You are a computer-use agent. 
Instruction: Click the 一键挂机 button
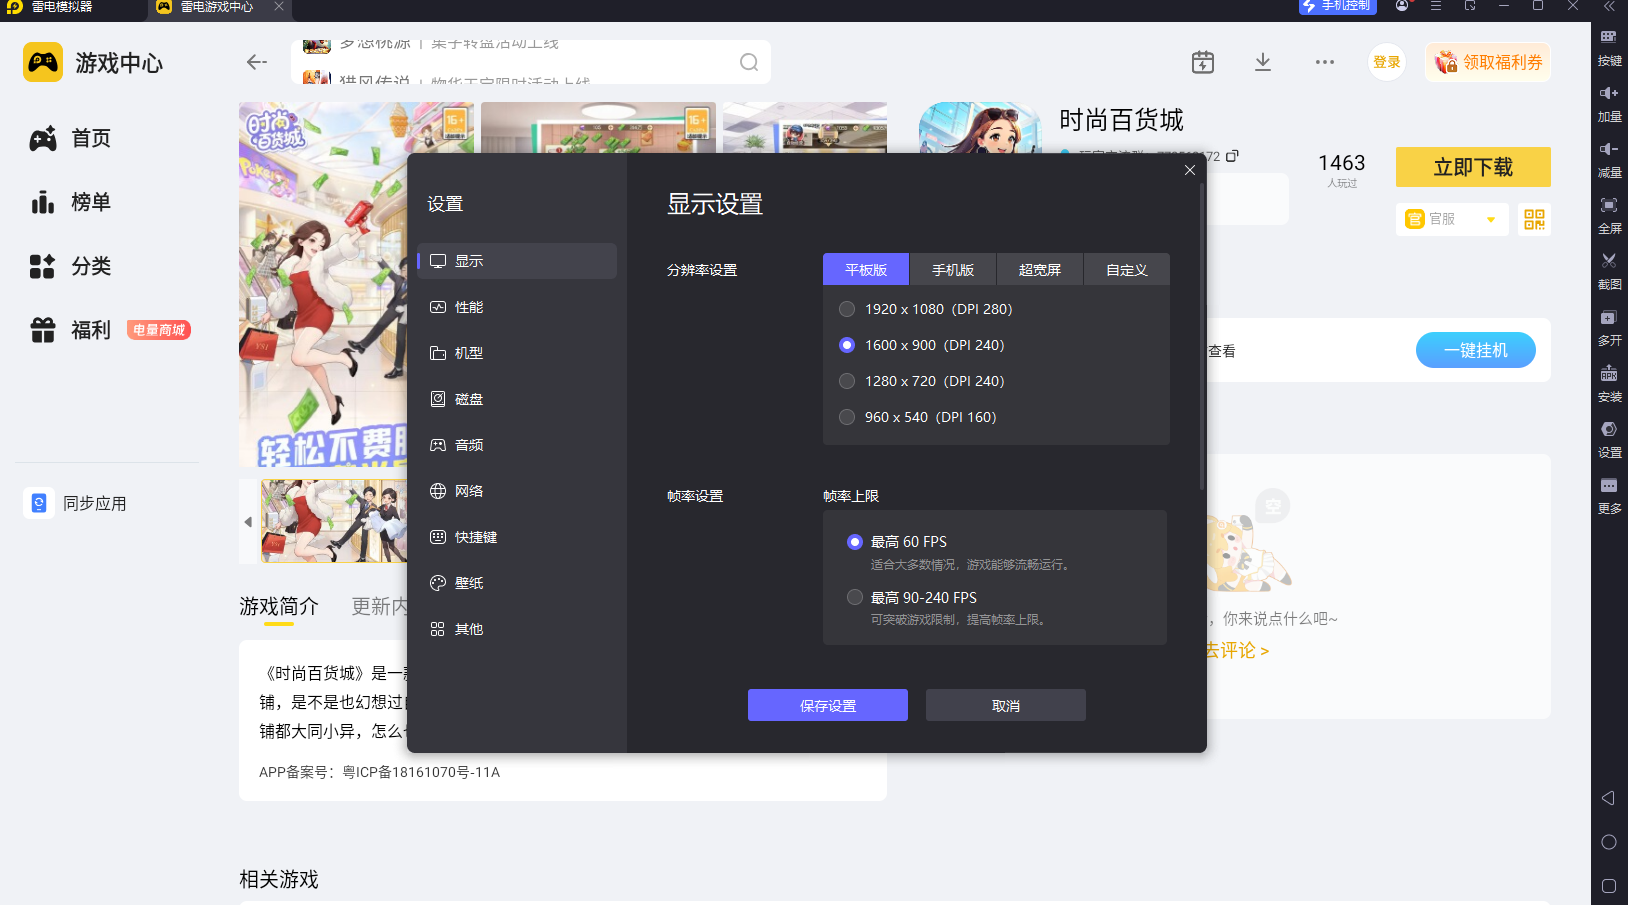pos(1476,350)
